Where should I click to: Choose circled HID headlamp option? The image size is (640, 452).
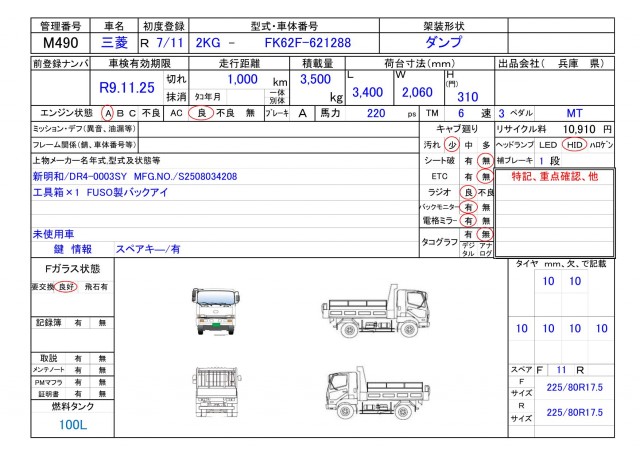[574, 144]
